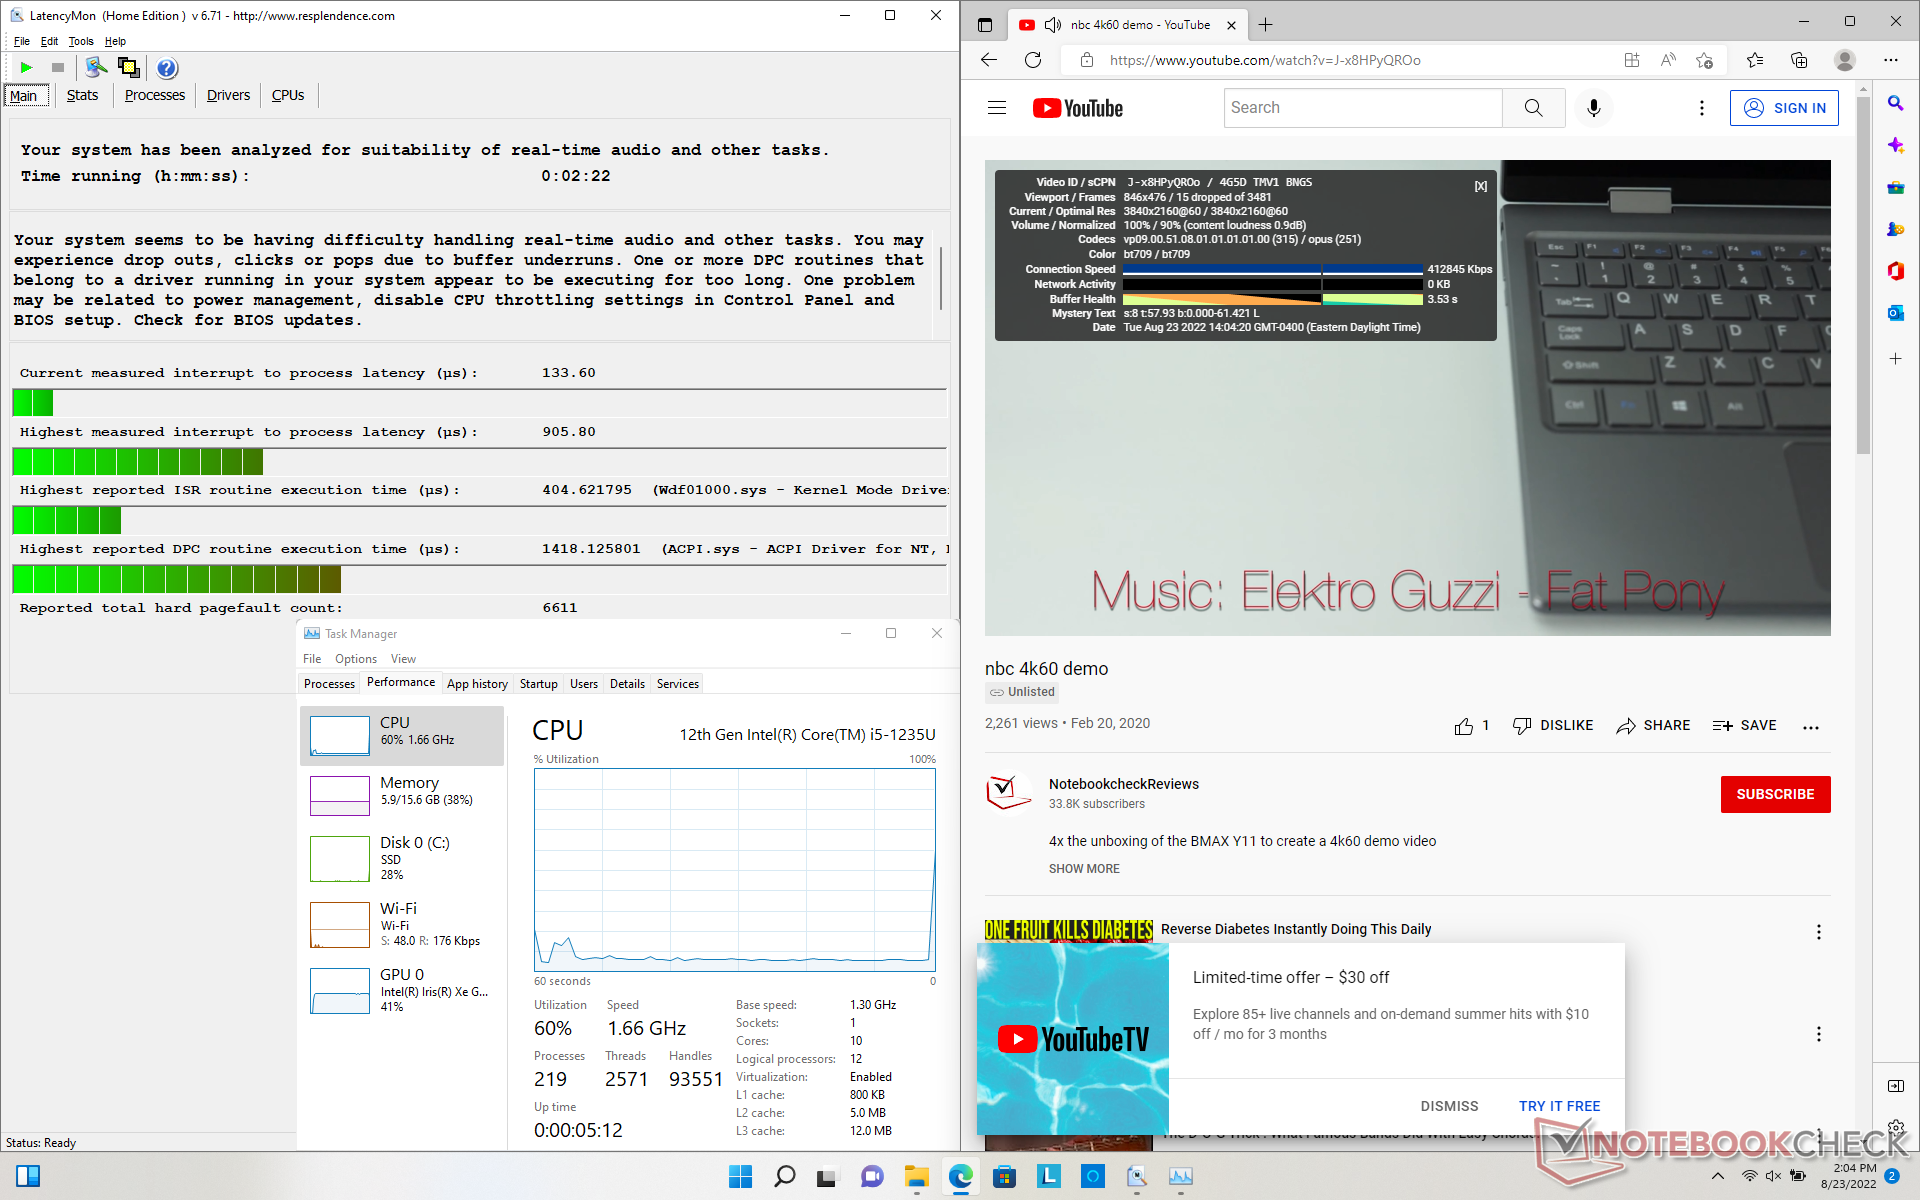Open LatencyMon help question mark icon
This screenshot has height=1200, width=1920.
coord(167,68)
